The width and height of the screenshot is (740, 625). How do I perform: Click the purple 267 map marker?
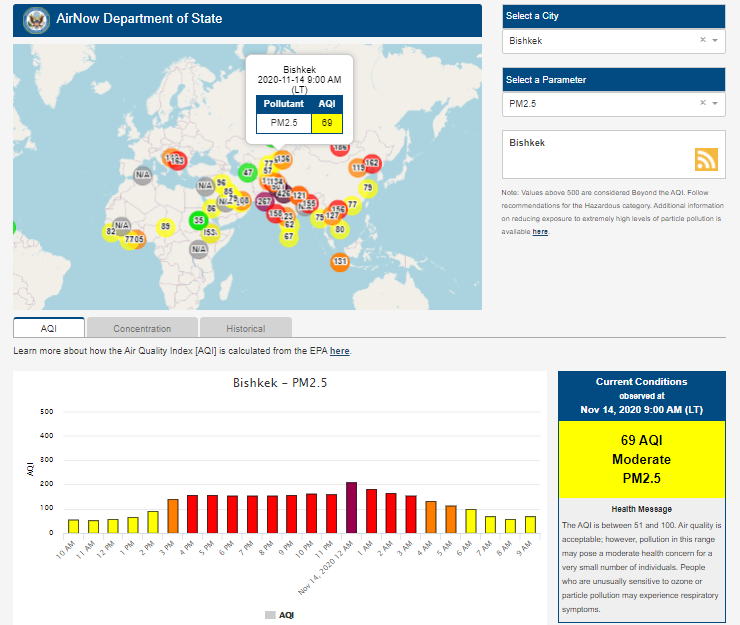tap(264, 201)
